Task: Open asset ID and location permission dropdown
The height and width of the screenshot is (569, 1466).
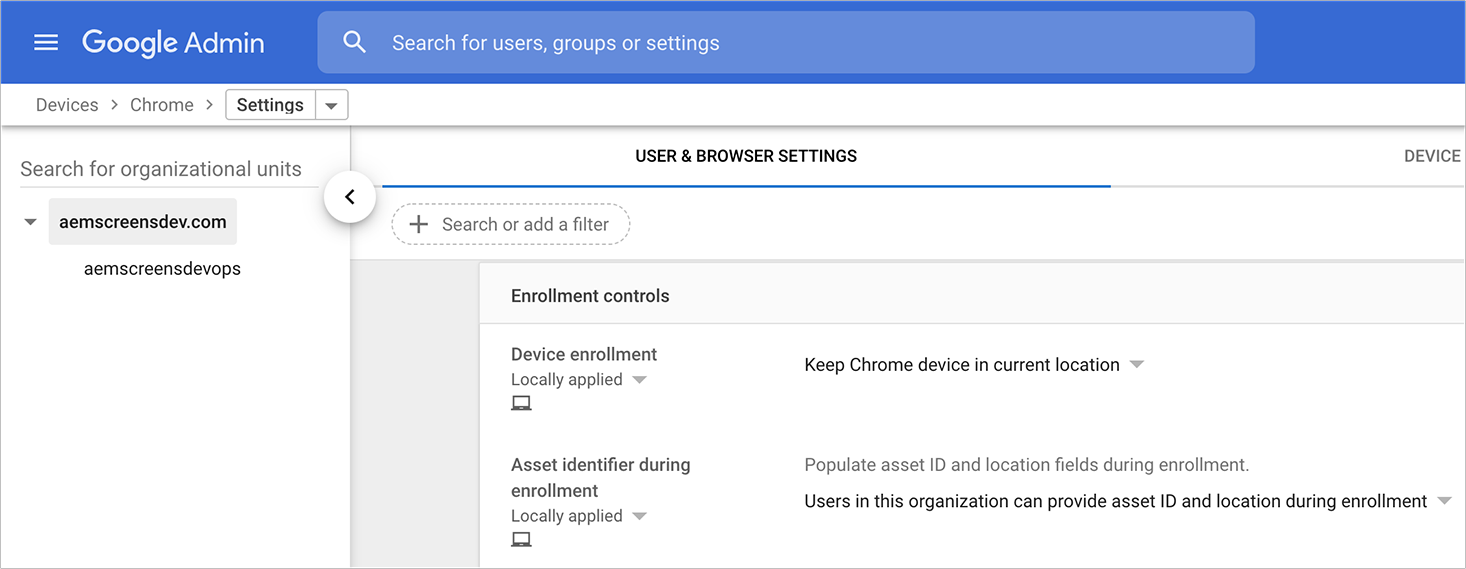Action: click(1443, 501)
